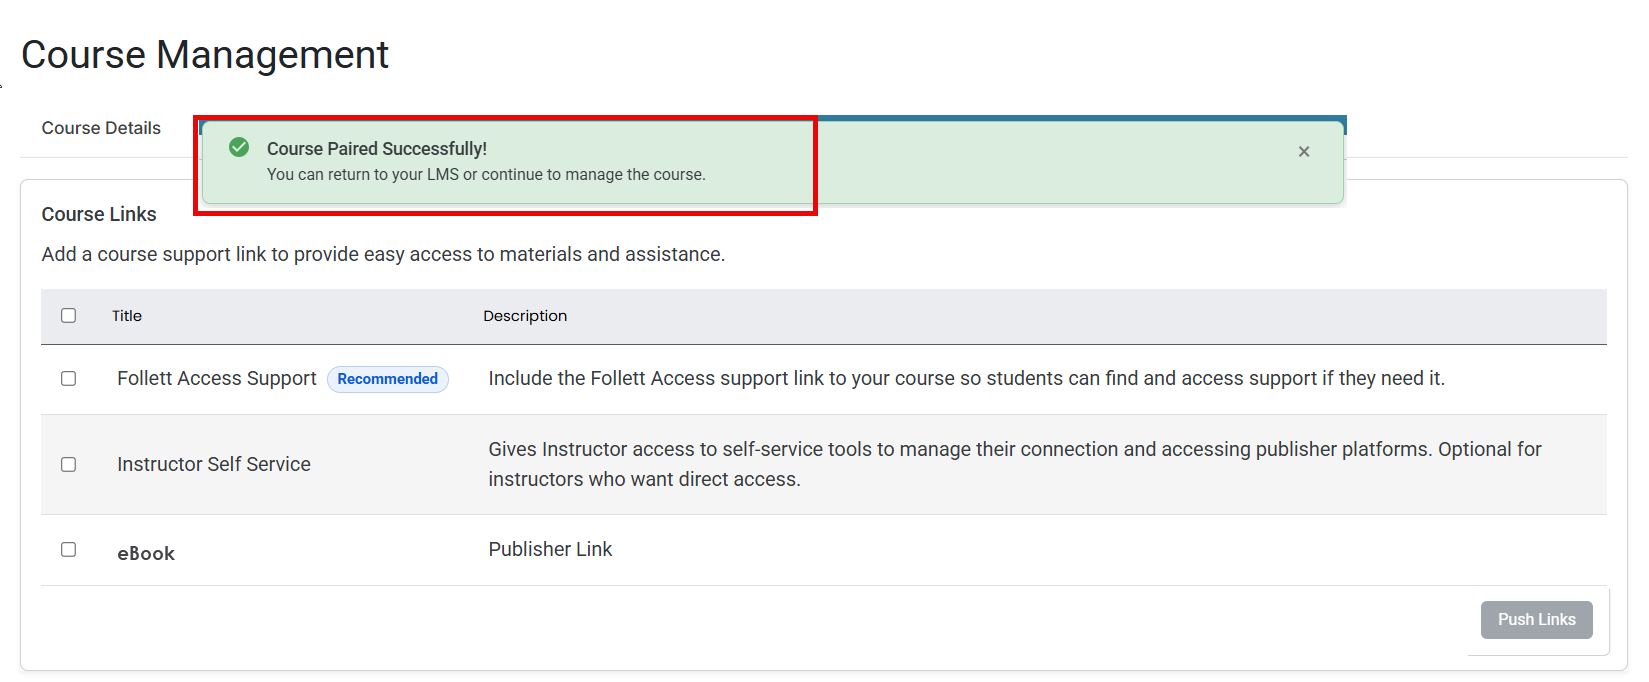This screenshot has height=682, width=1649.
Task: Click the Course Paired Successfully heading
Action: point(377,149)
